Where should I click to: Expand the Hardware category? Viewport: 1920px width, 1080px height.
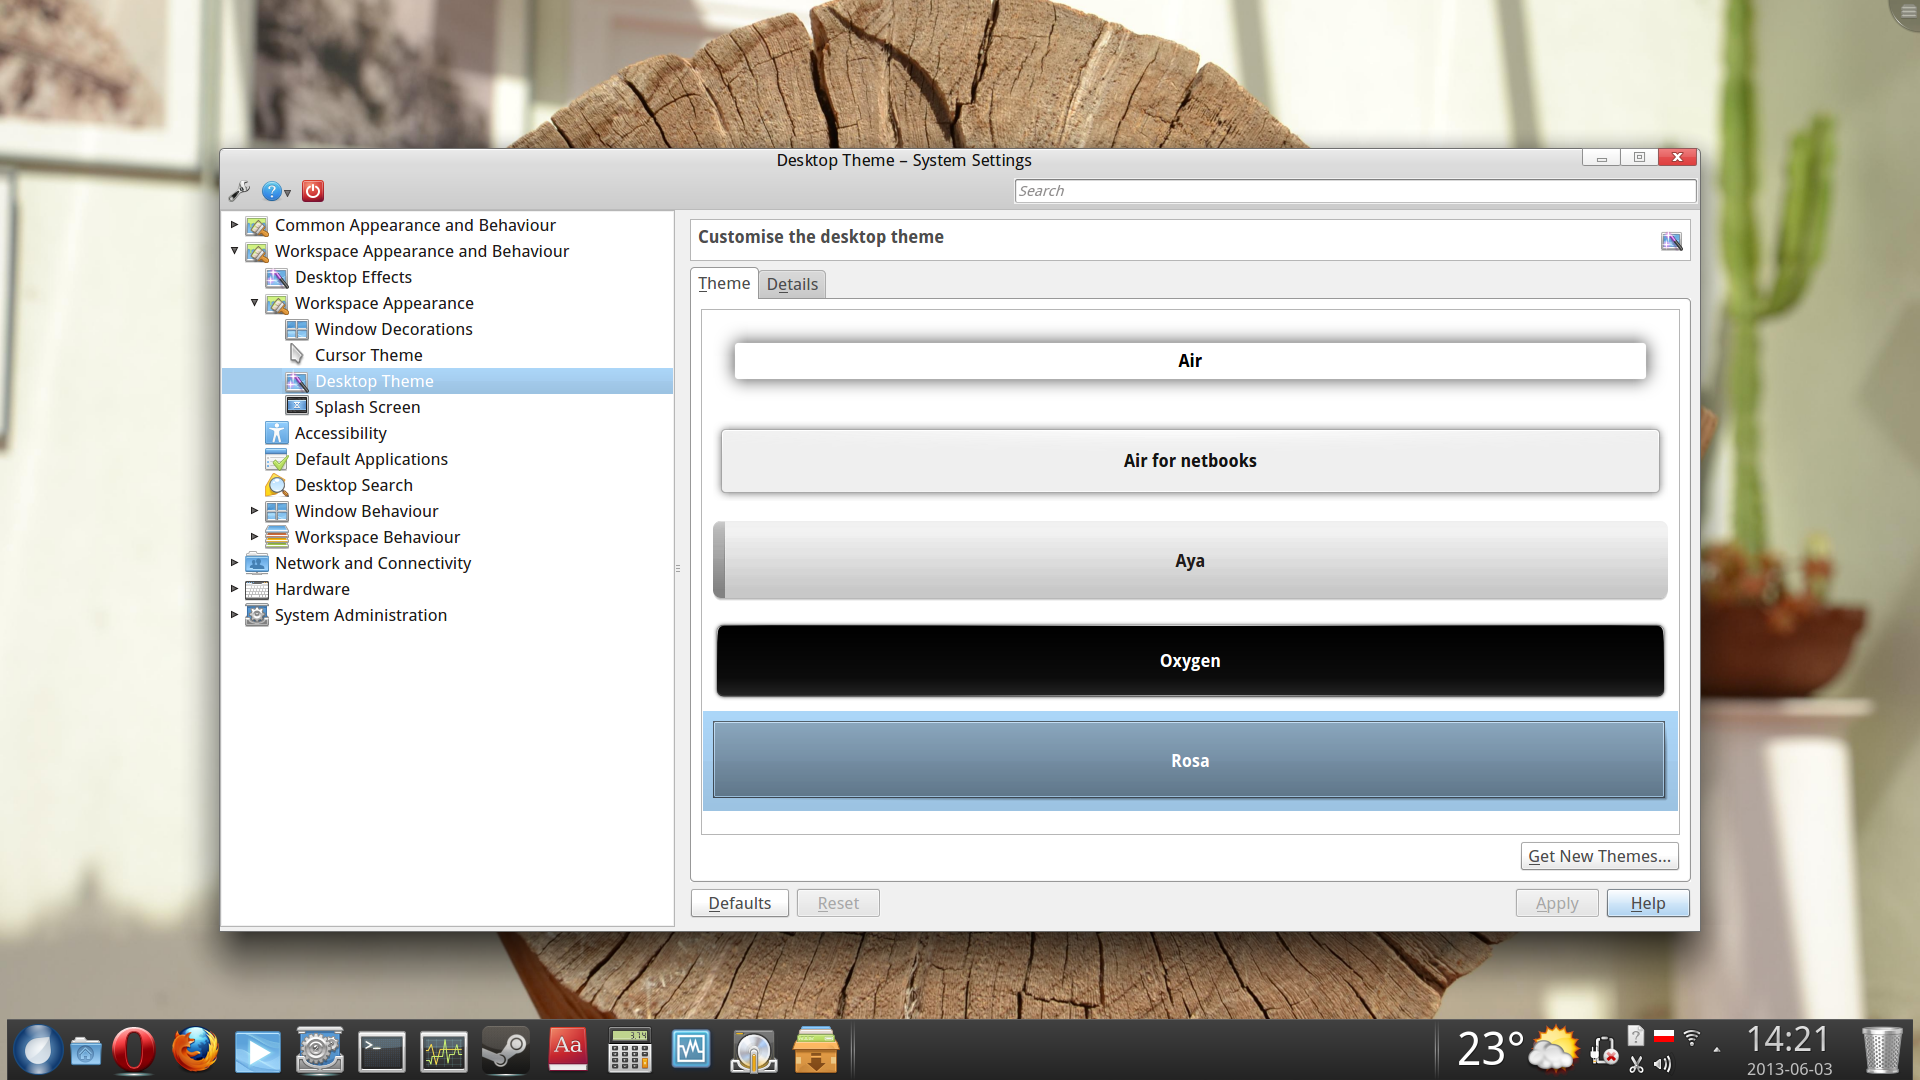pos(235,589)
